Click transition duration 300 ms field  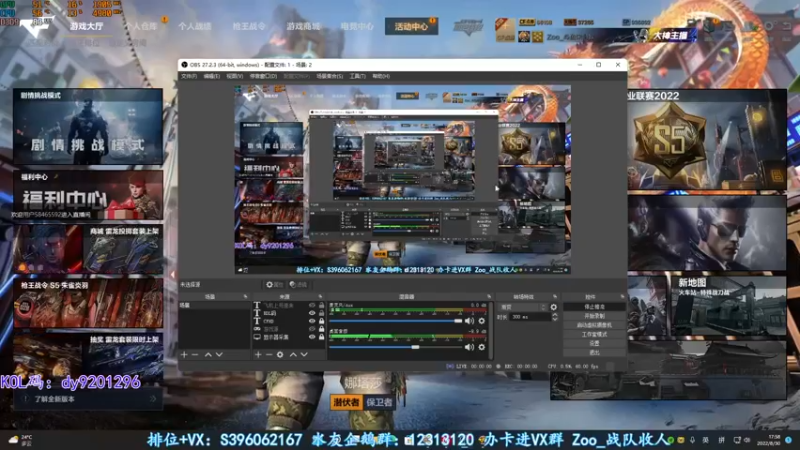click(530, 317)
